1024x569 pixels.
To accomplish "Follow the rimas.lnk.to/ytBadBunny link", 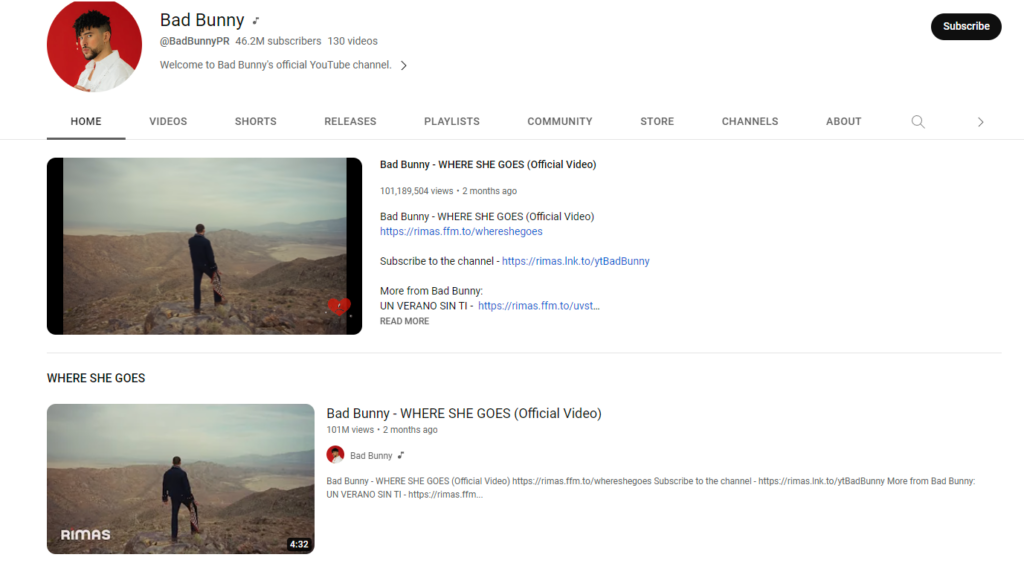I will click(x=575, y=261).
